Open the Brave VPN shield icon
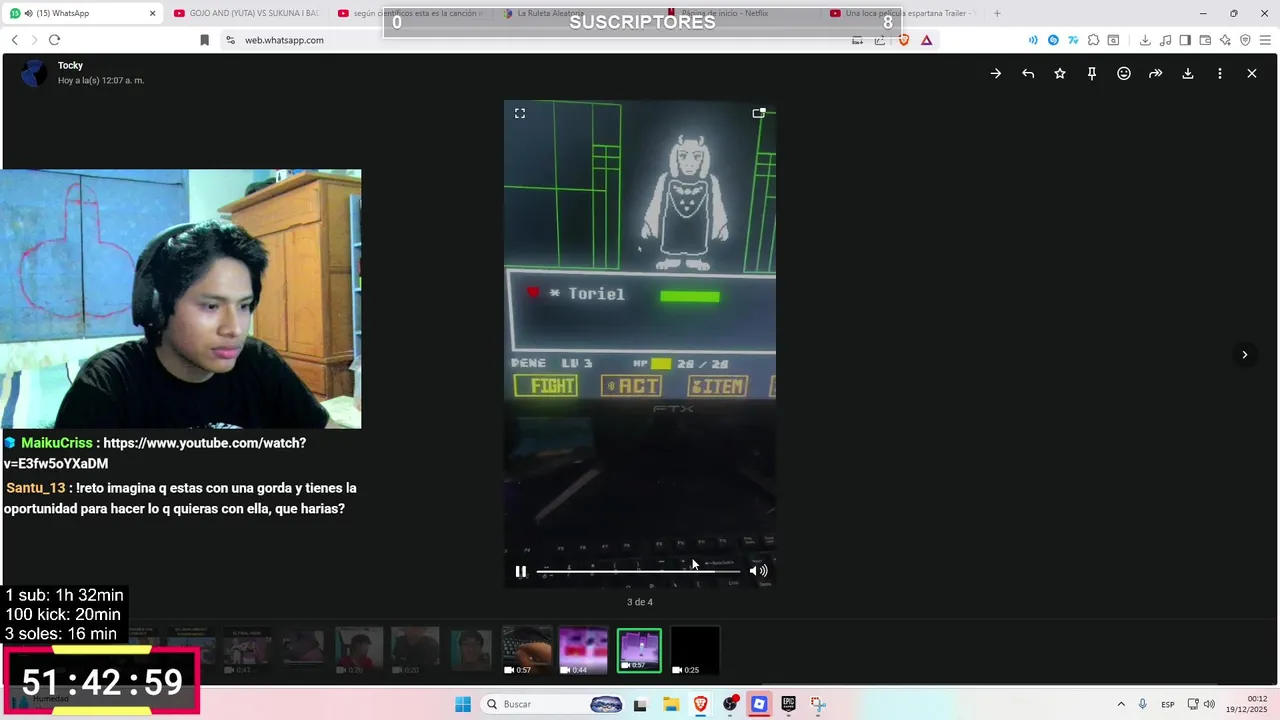 point(1245,40)
